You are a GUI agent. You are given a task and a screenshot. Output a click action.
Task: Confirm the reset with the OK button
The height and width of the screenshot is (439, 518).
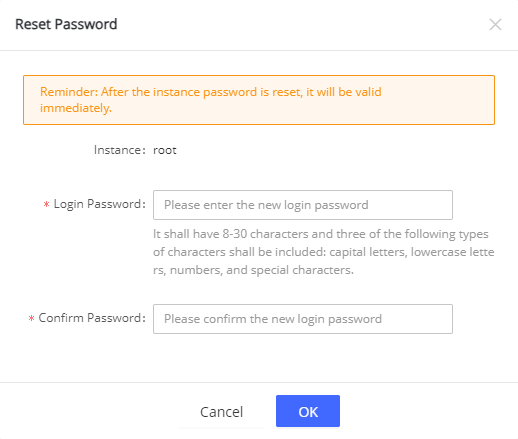point(308,411)
